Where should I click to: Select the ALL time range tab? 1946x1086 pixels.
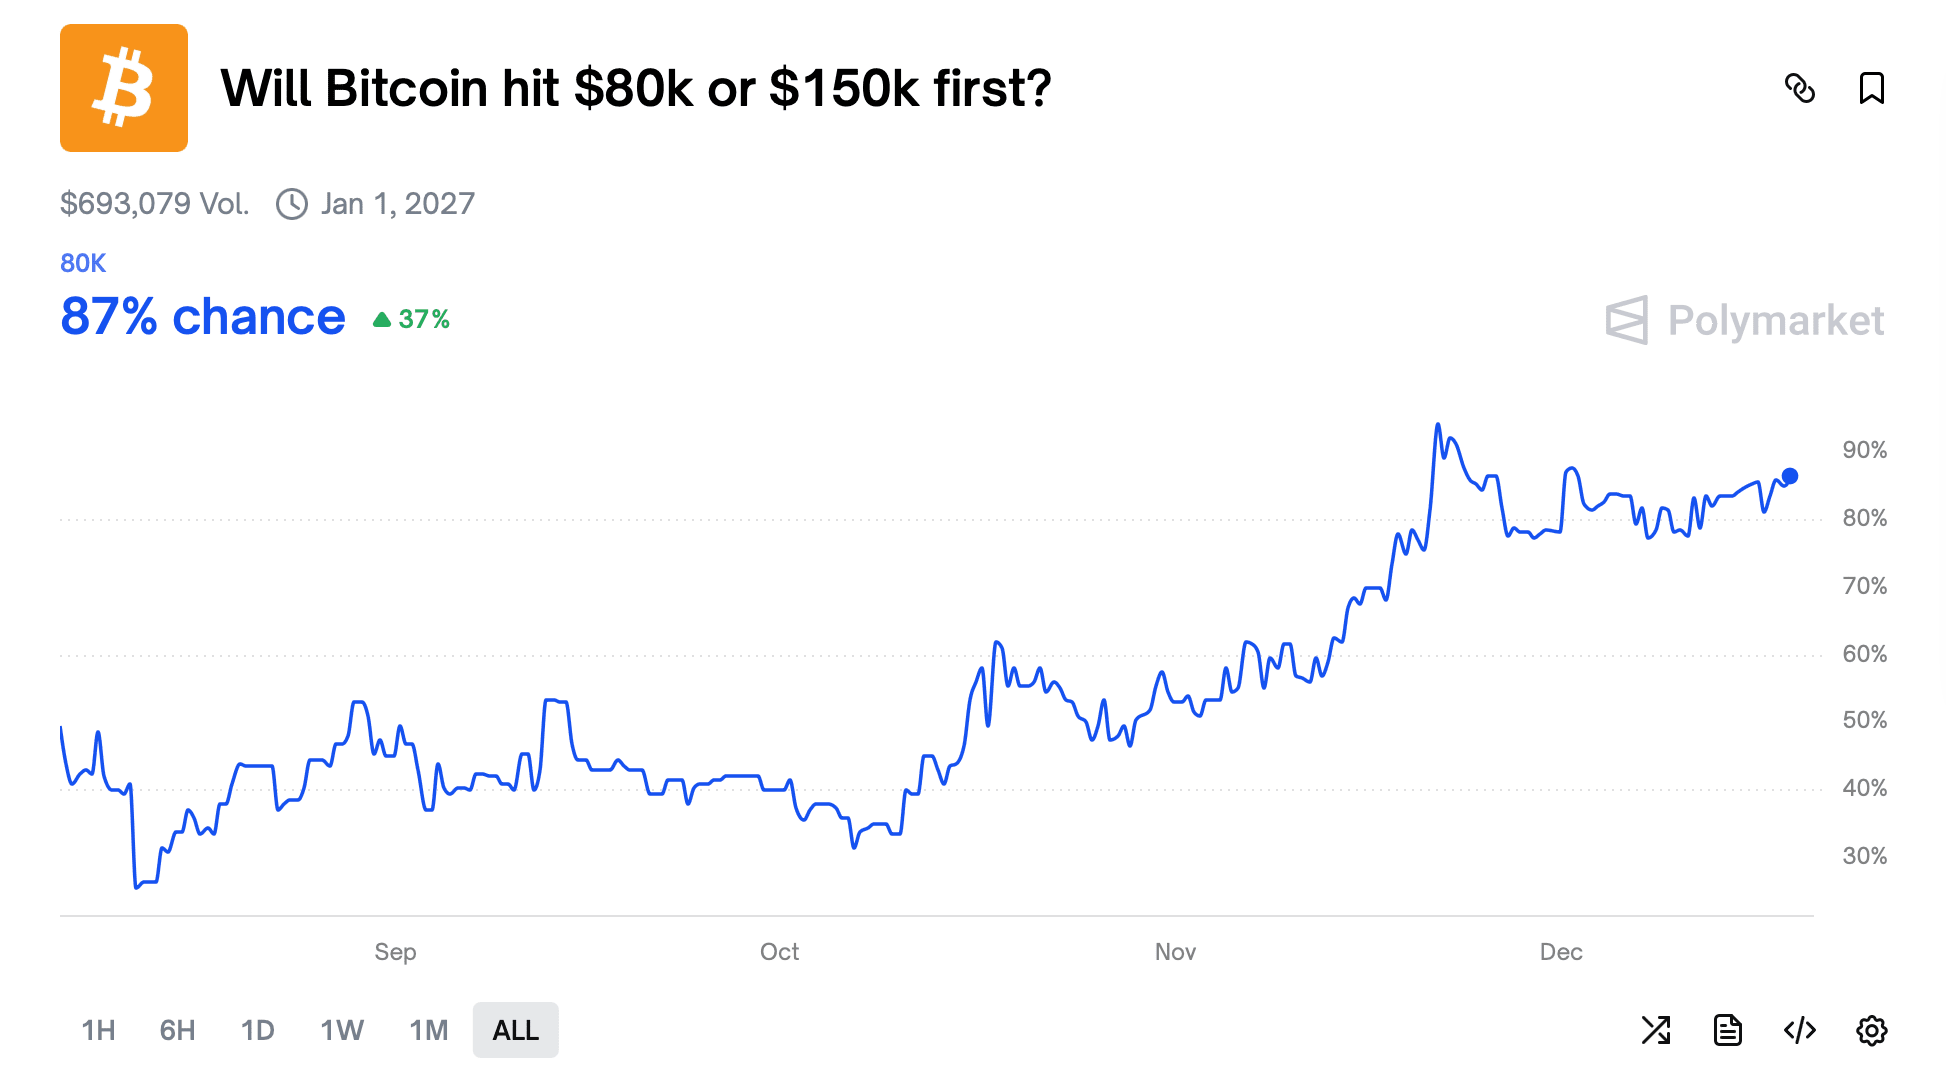515,1029
